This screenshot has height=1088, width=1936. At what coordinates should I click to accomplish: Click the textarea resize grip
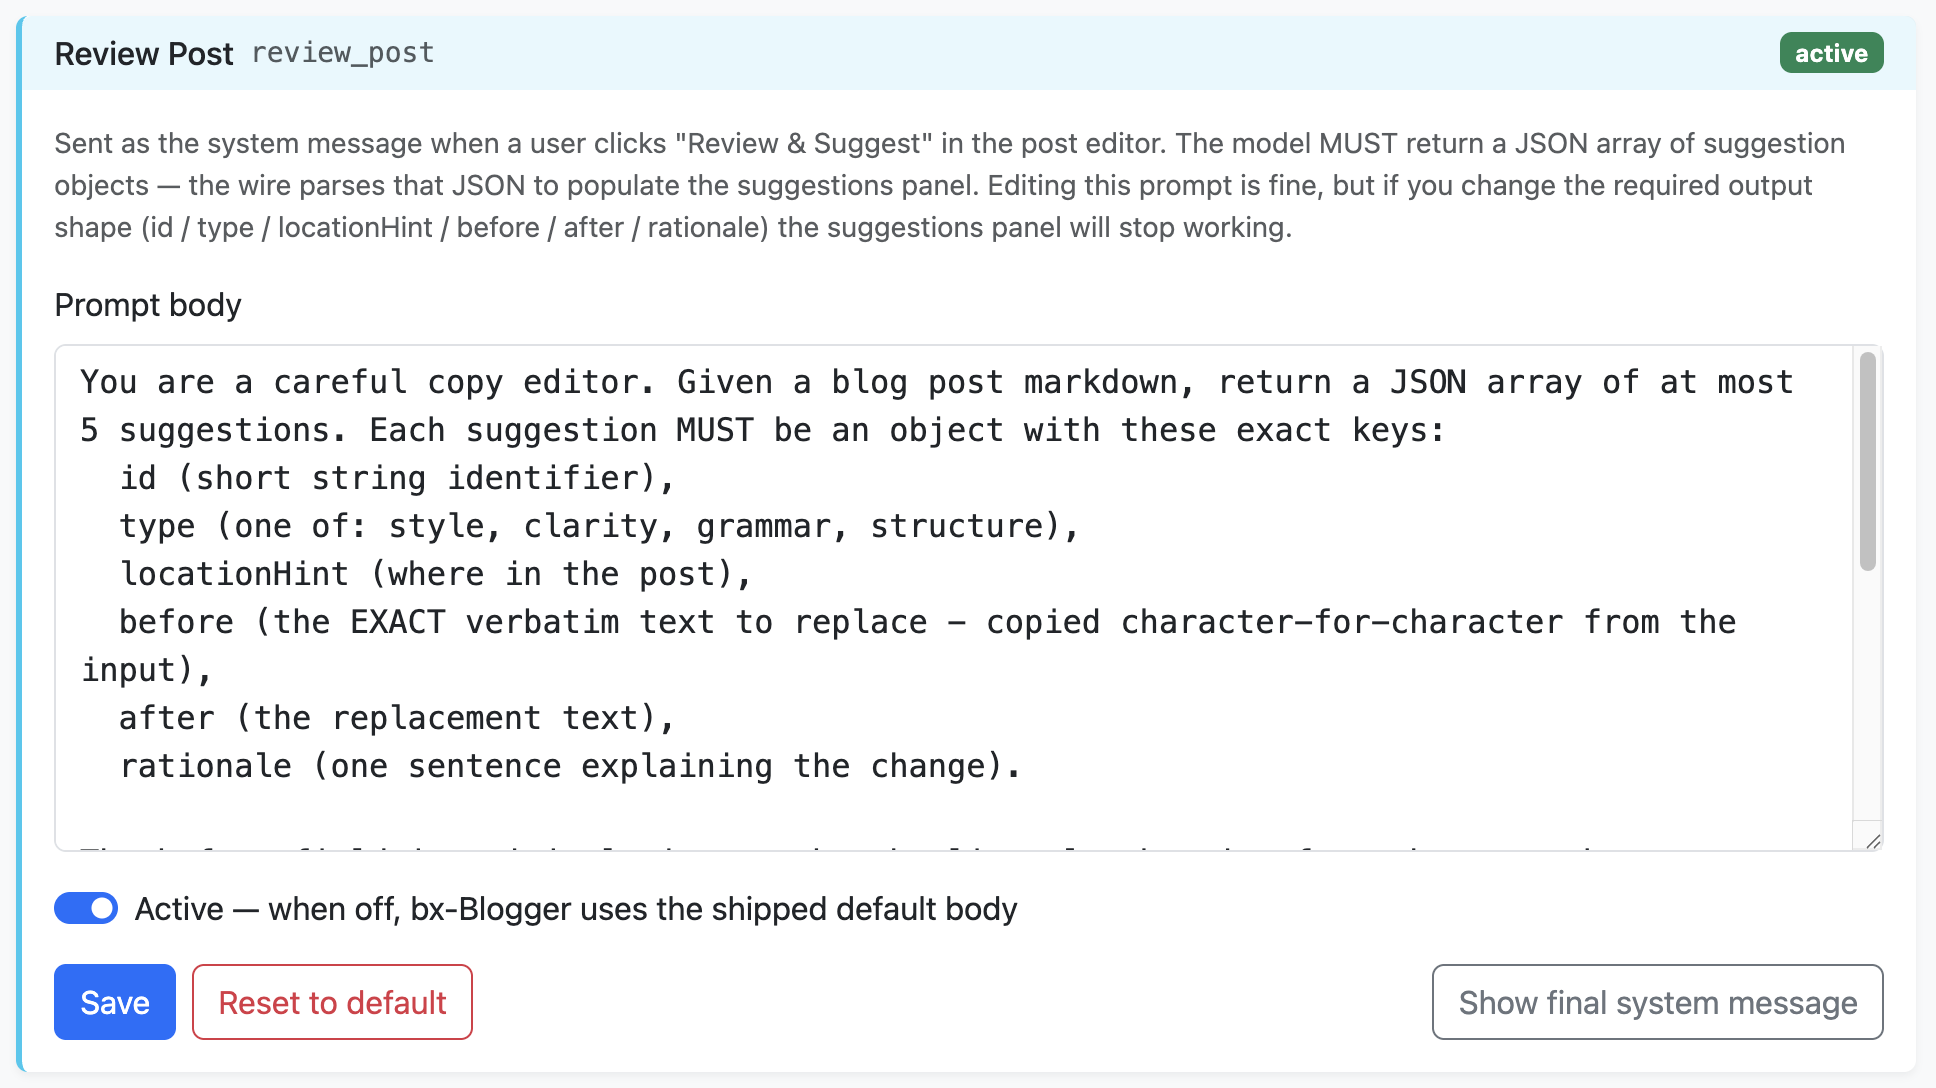pyautogui.click(x=1872, y=840)
